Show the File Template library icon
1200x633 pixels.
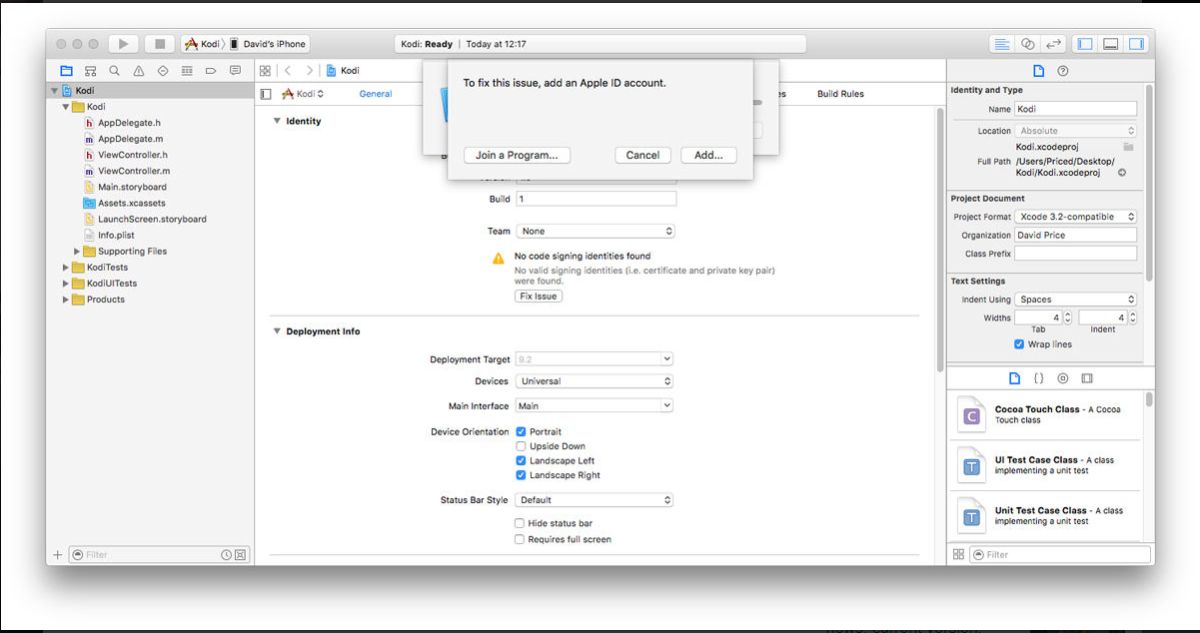pos(1014,379)
